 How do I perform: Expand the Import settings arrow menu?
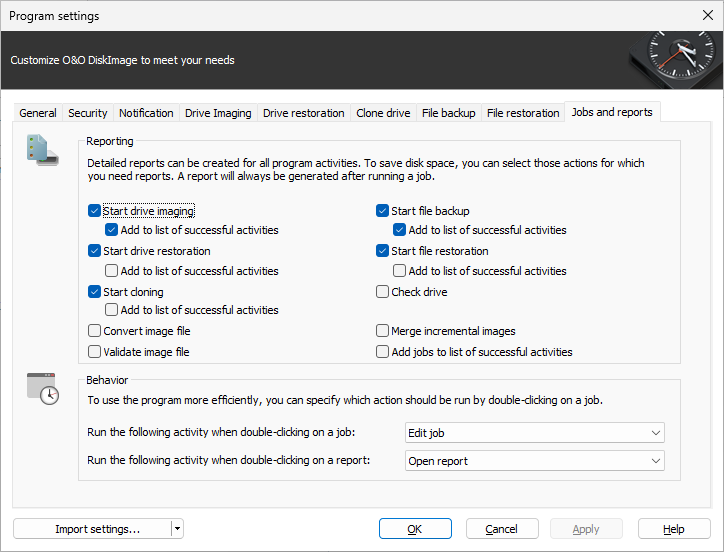(177, 528)
